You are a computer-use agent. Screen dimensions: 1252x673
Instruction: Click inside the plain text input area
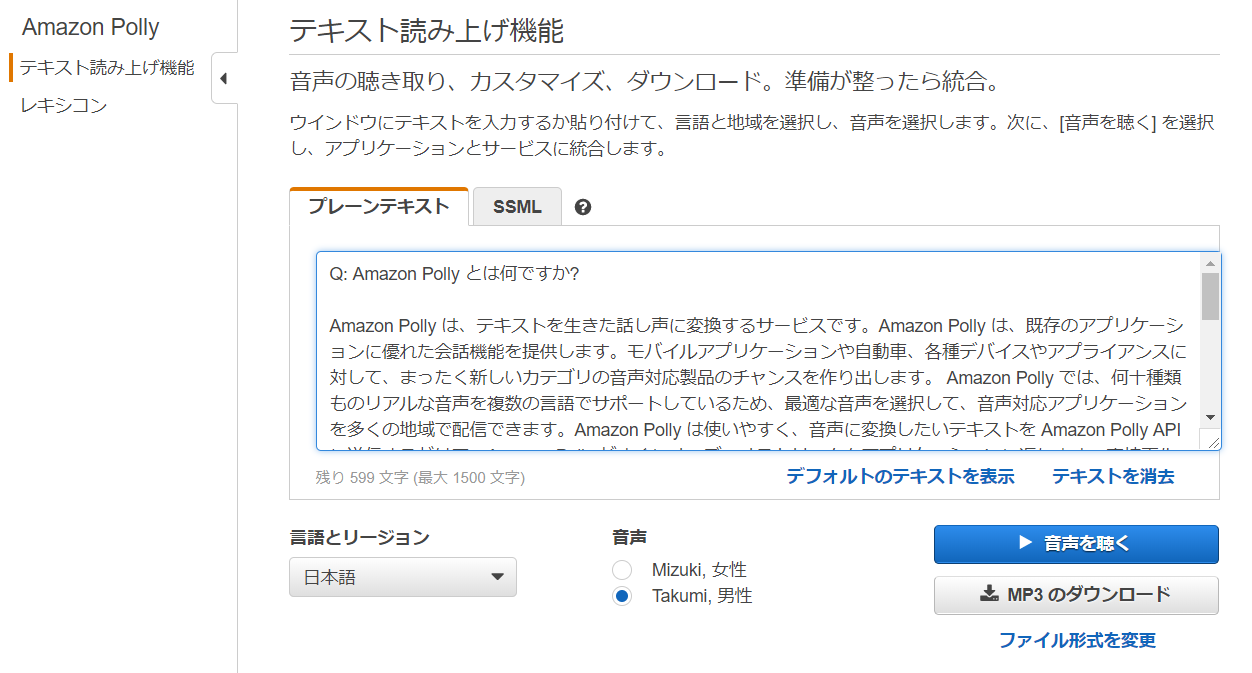coord(759,351)
